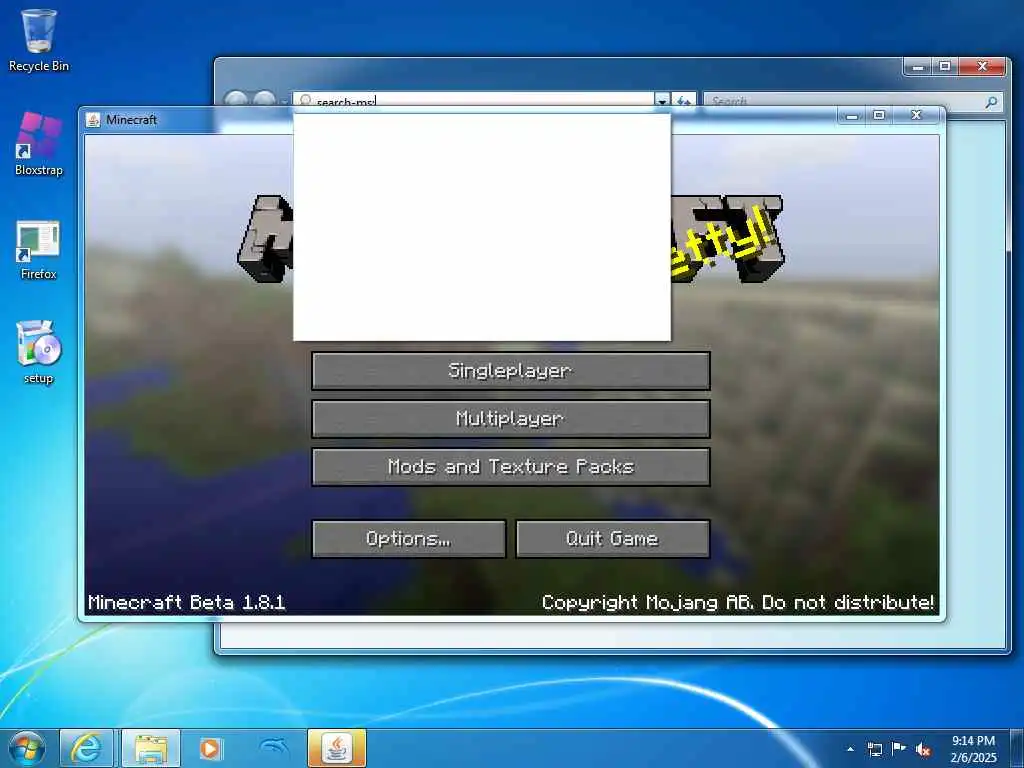Open the Windows Start menu orb
The width and height of the screenshot is (1024, 768).
tap(27, 748)
